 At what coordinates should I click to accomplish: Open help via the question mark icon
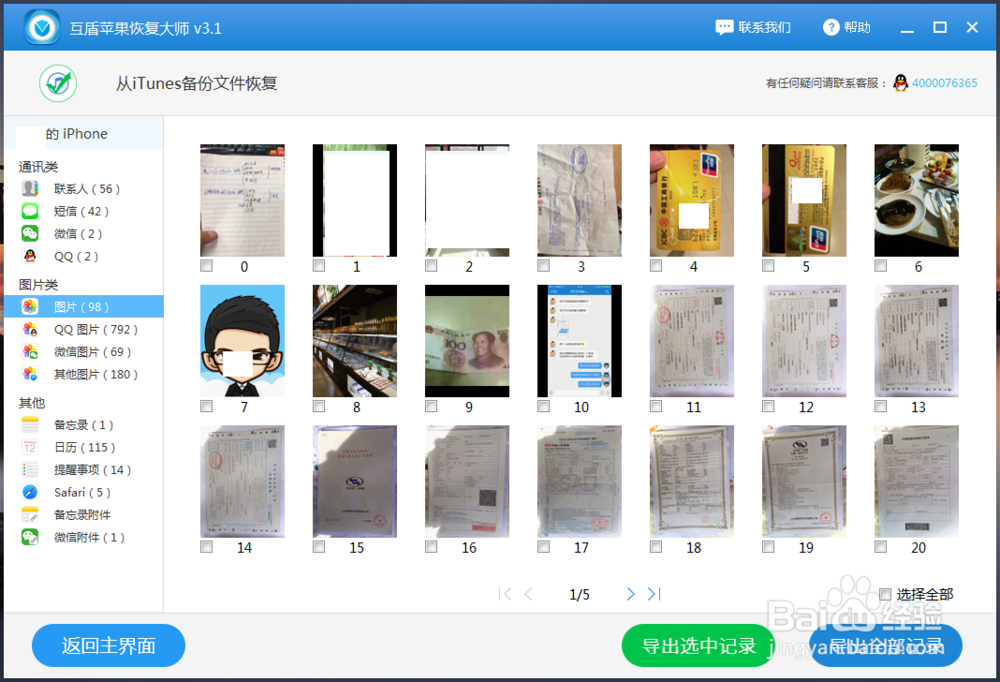pos(831,27)
